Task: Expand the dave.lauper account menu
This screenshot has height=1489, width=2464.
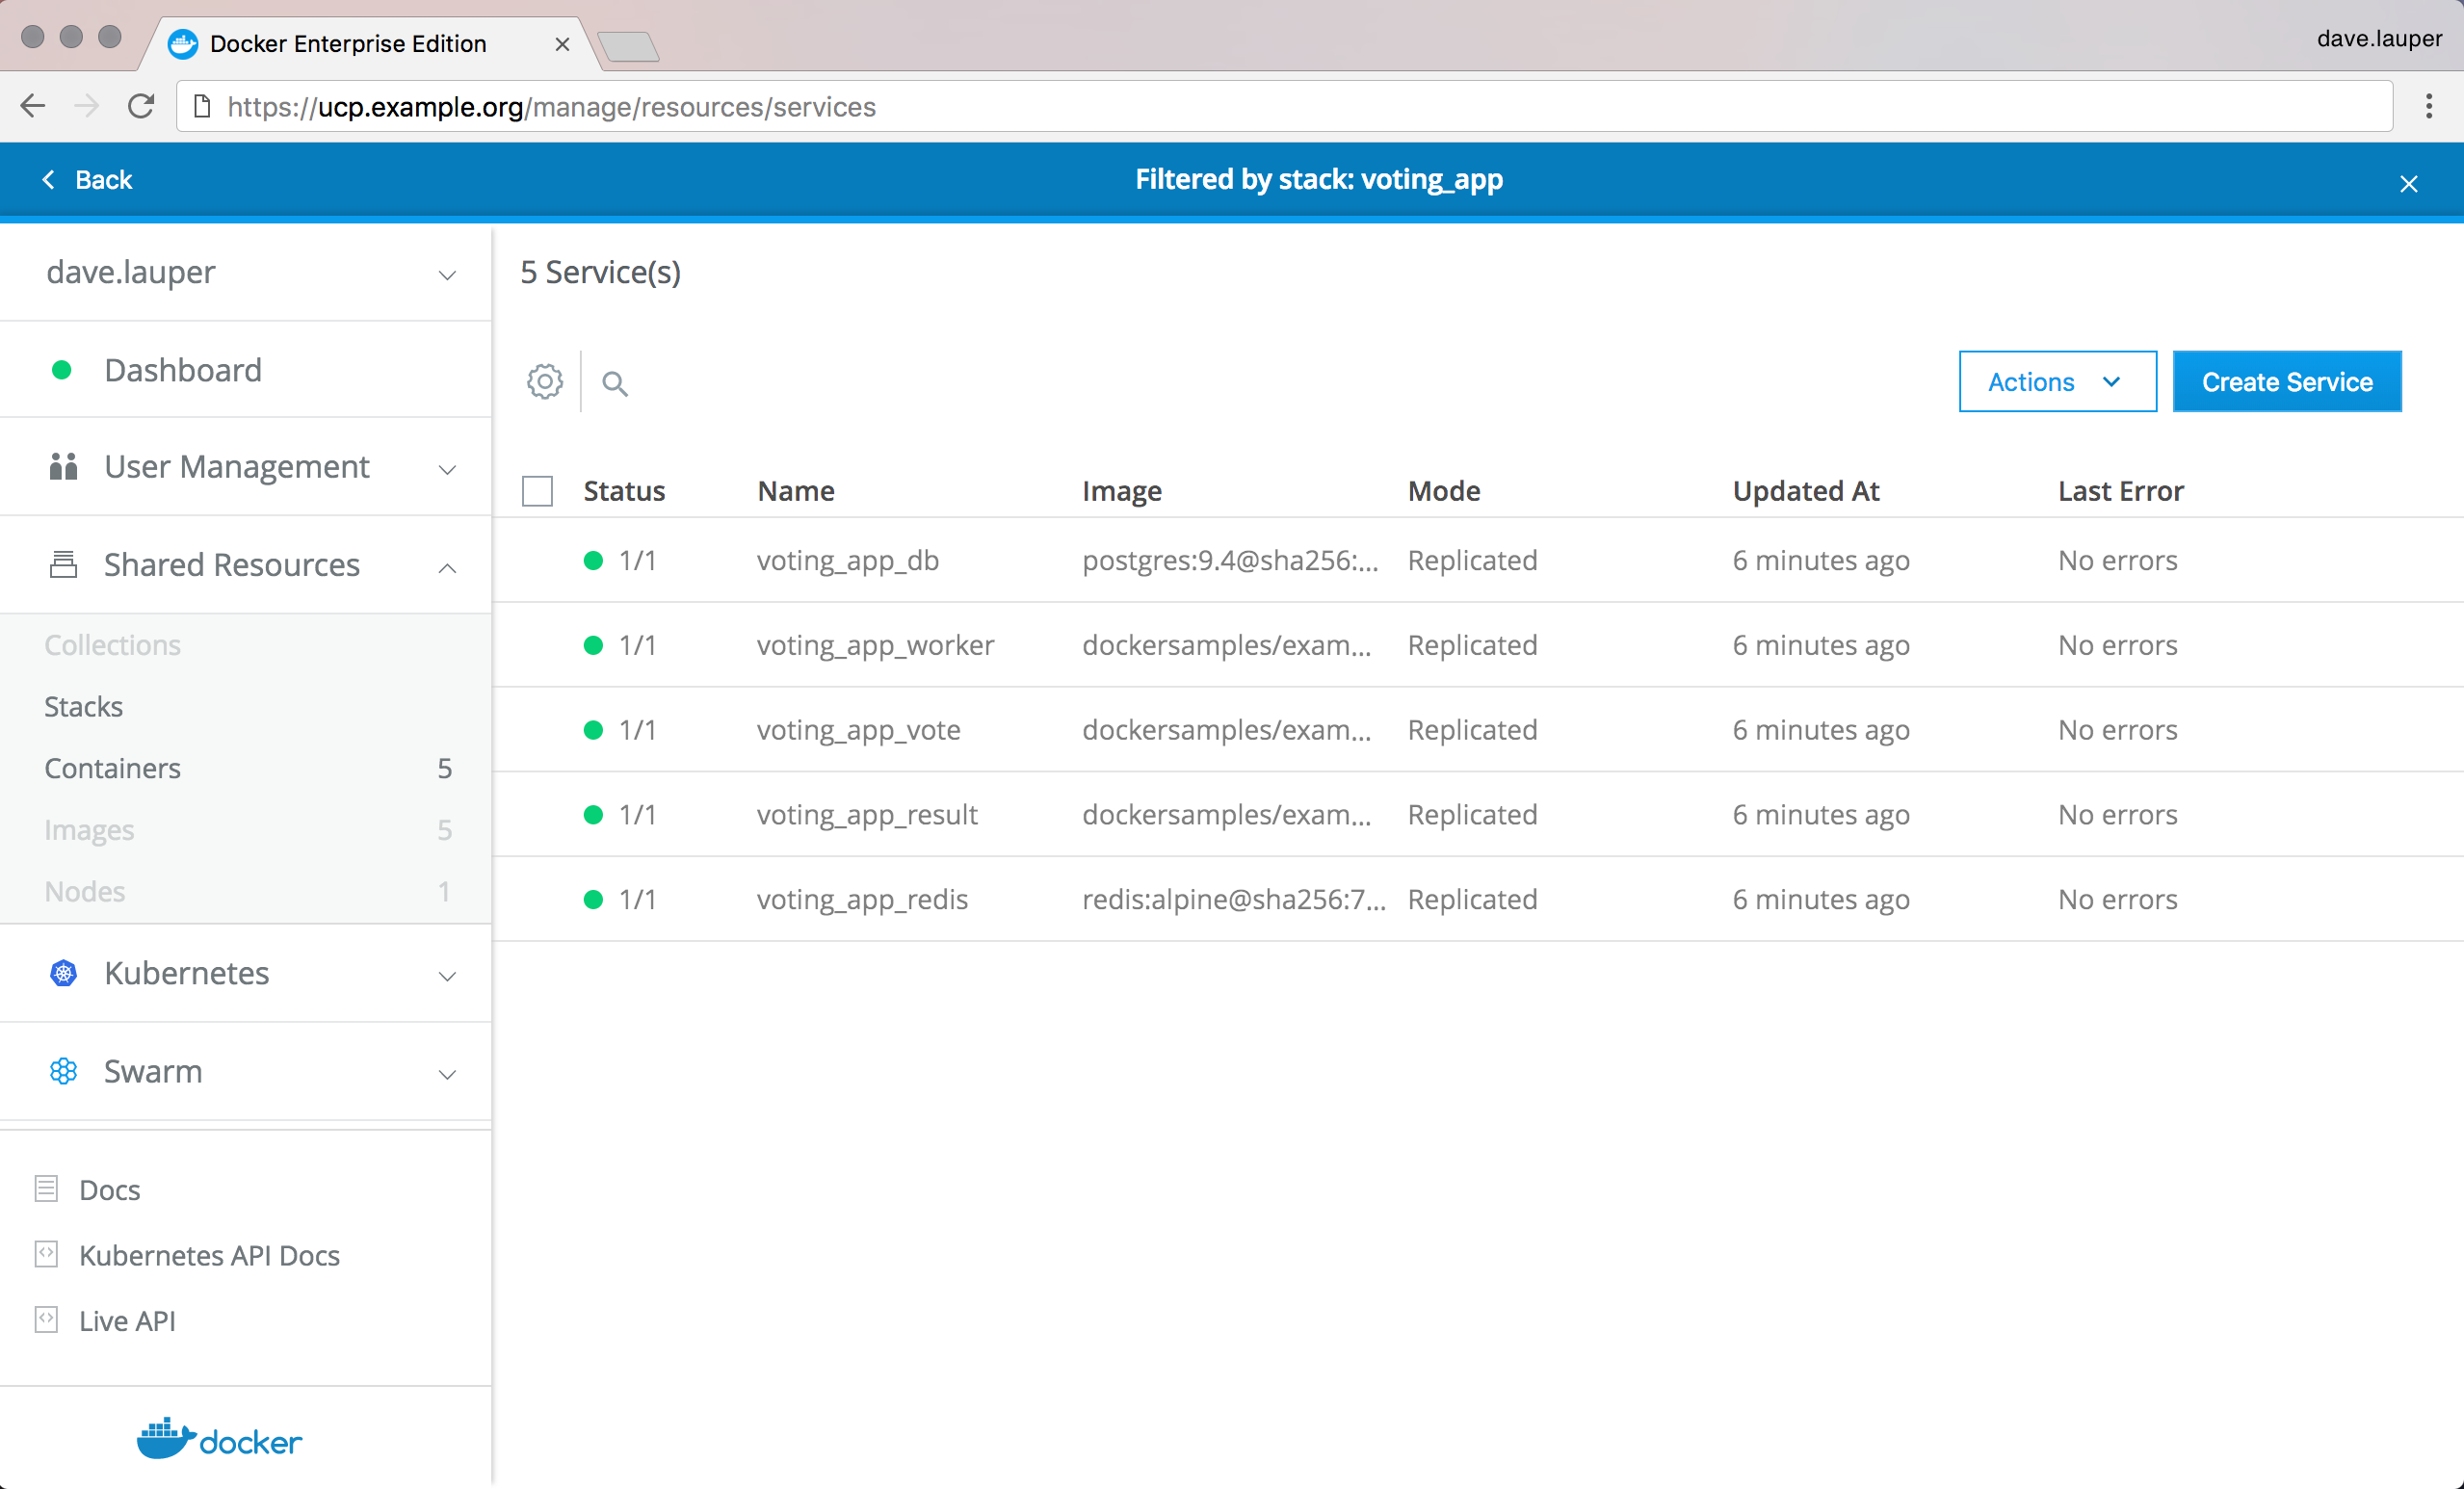Action: pyautogui.click(x=447, y=274)
